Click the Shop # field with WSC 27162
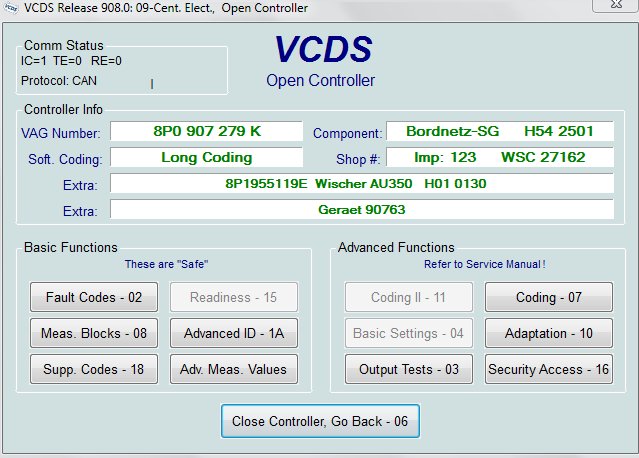Viewport: 639px width, 458px height. (x=500, y=157)
